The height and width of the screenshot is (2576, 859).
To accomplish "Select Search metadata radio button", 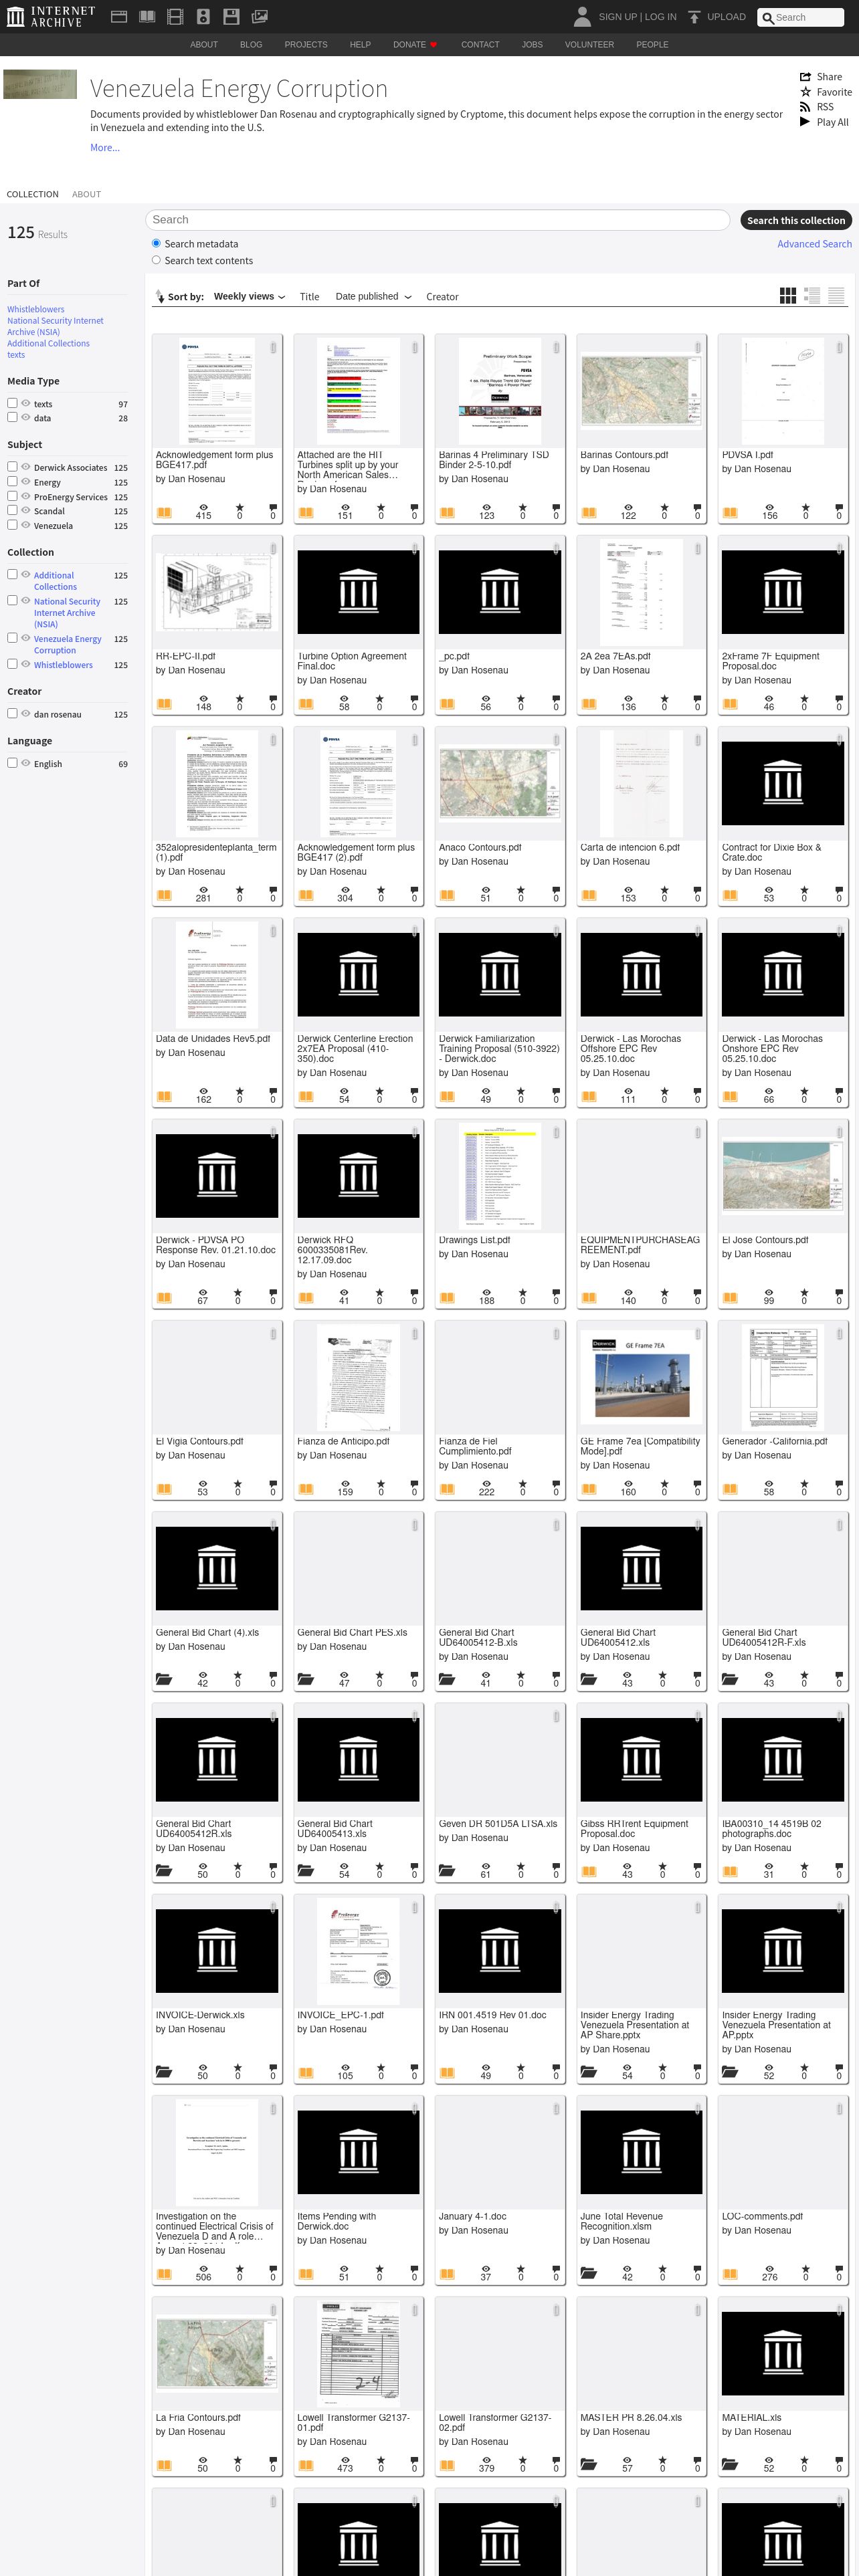I will coord(156,243).
